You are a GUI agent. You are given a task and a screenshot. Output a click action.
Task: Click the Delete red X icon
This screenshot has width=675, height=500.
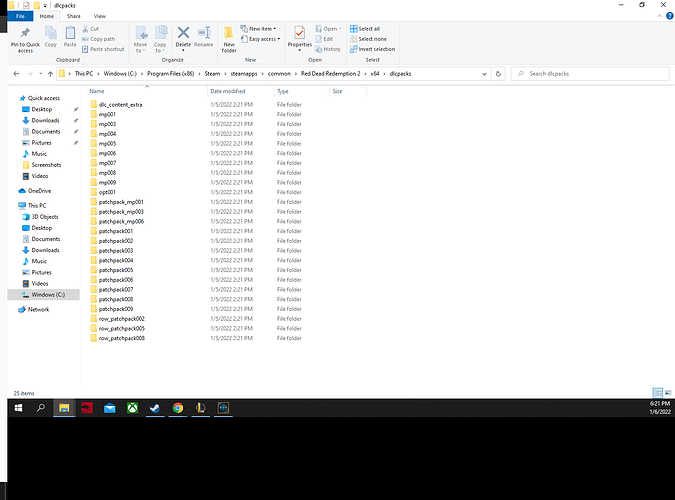(183, 33)
